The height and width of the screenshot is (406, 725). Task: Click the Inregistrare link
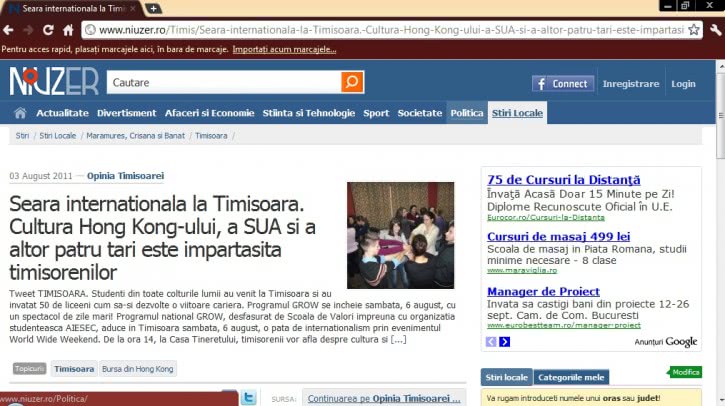point(631,84)
